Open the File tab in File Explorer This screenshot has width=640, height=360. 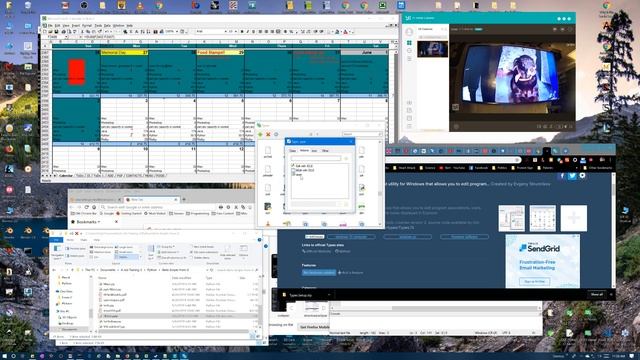(56, 240)
